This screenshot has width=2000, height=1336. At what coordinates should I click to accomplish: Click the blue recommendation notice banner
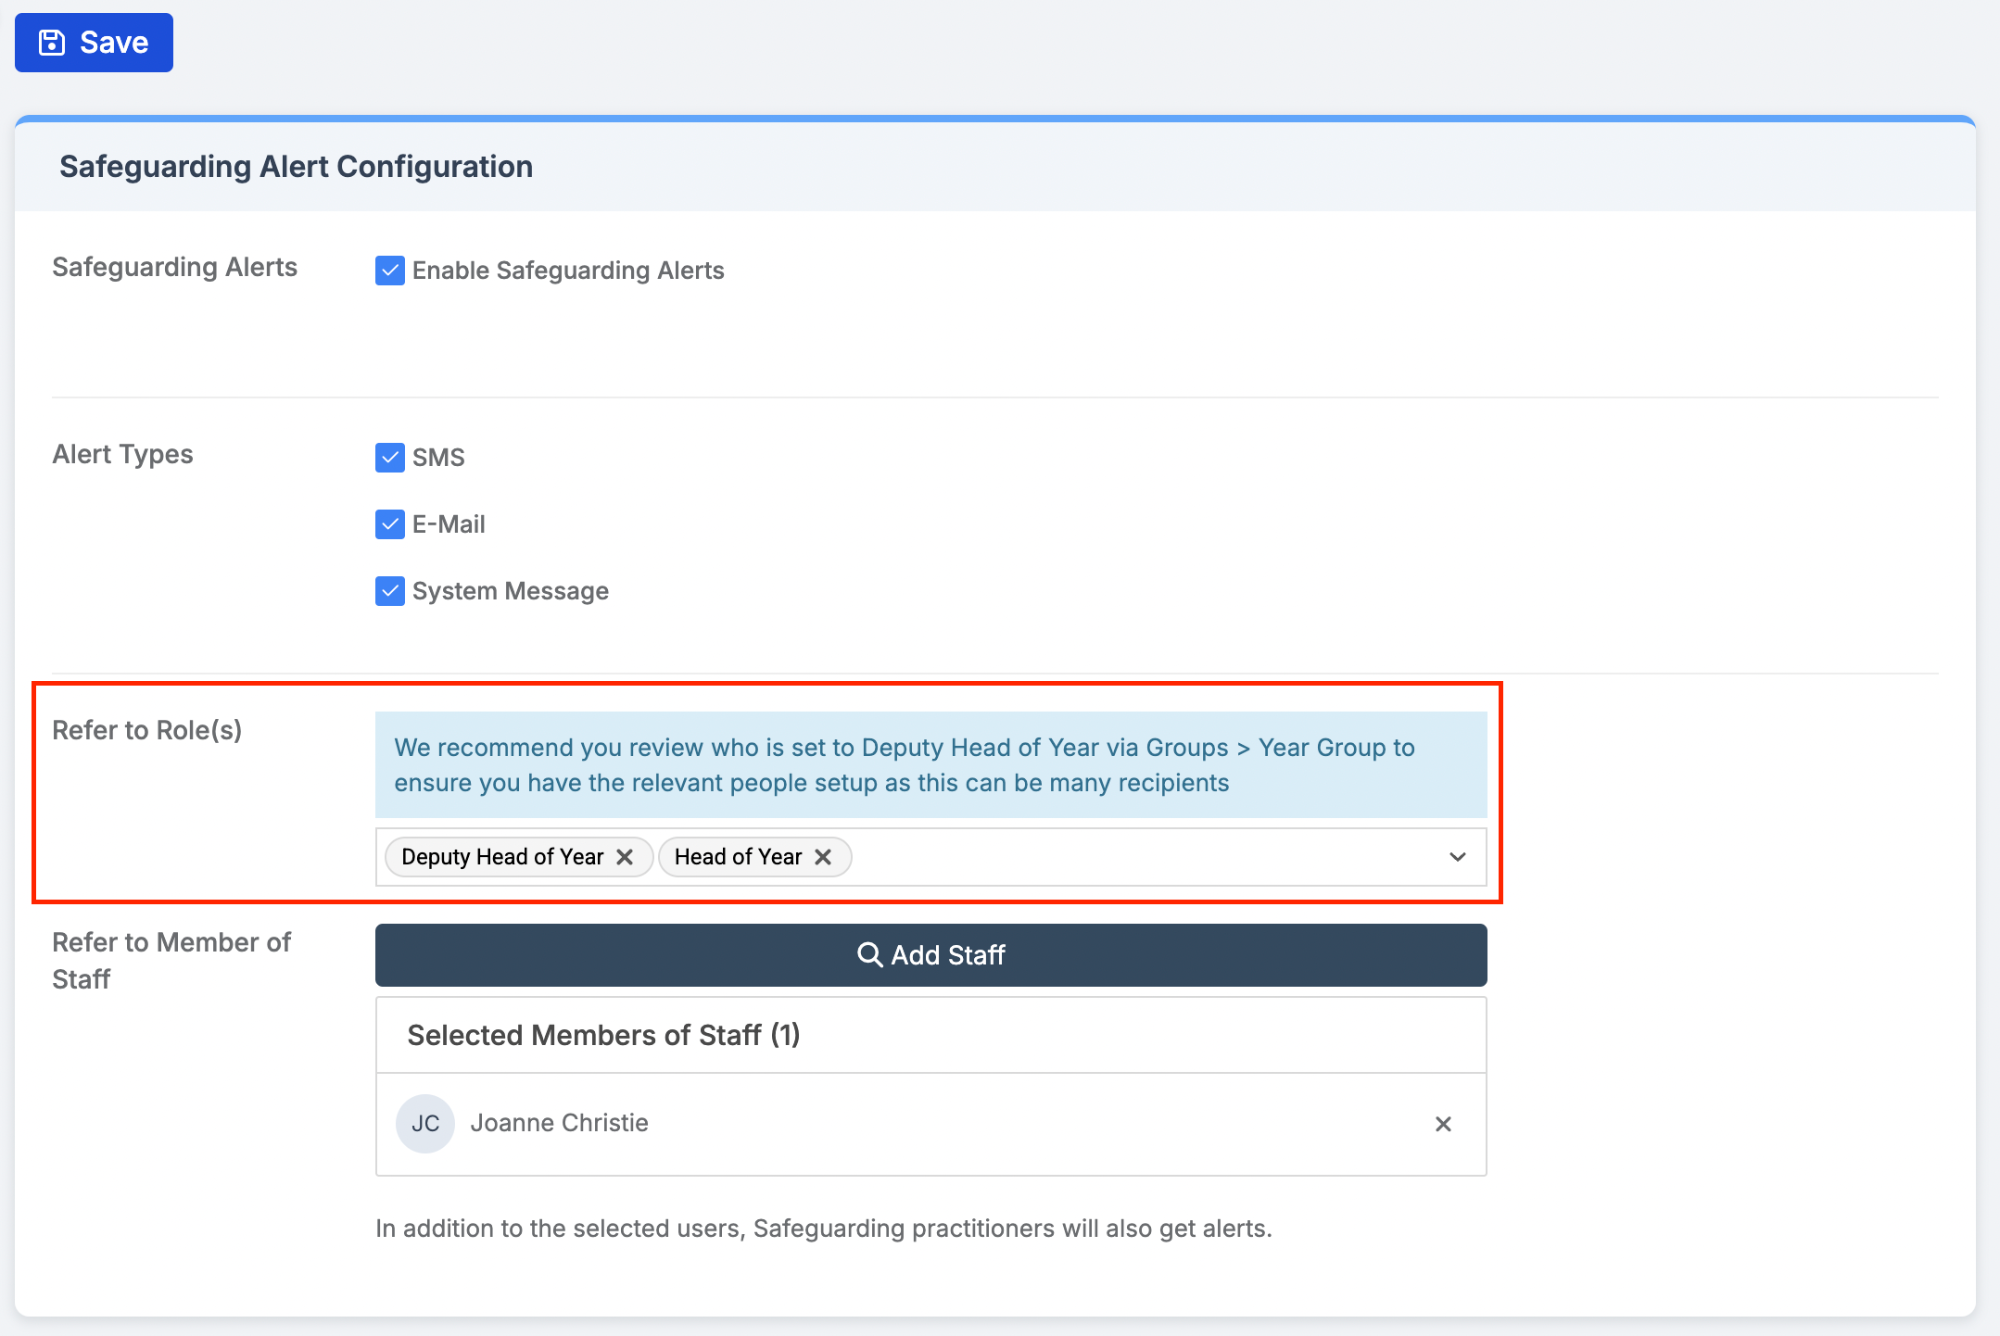click(x=930, y=764)
